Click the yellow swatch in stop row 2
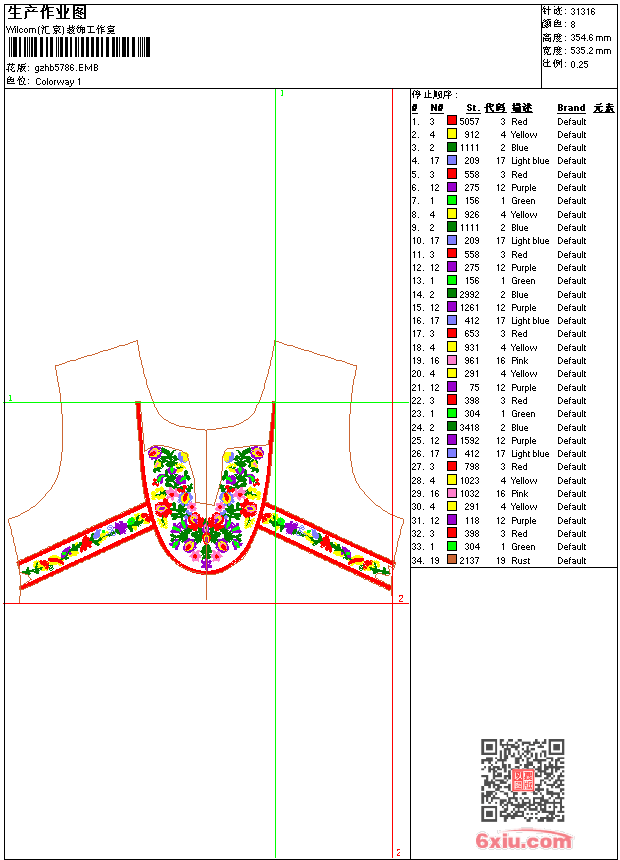Screen dimensions: 620x860 [x=452, y=134]
